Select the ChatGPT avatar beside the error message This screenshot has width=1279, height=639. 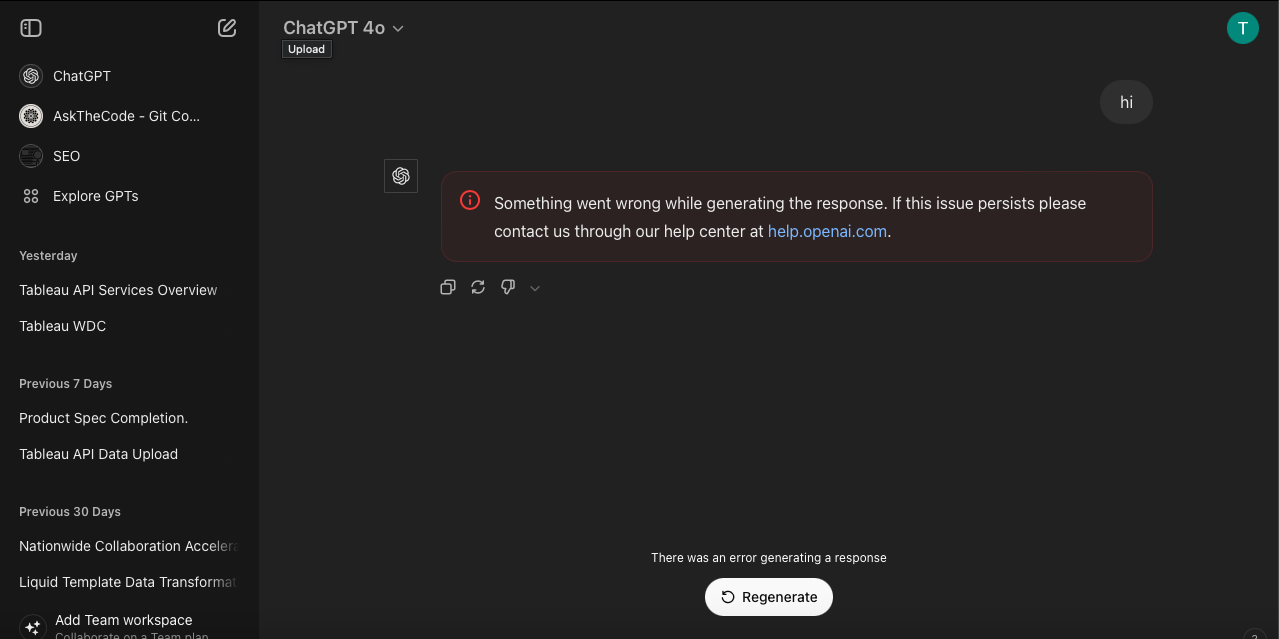coord(401,175)
